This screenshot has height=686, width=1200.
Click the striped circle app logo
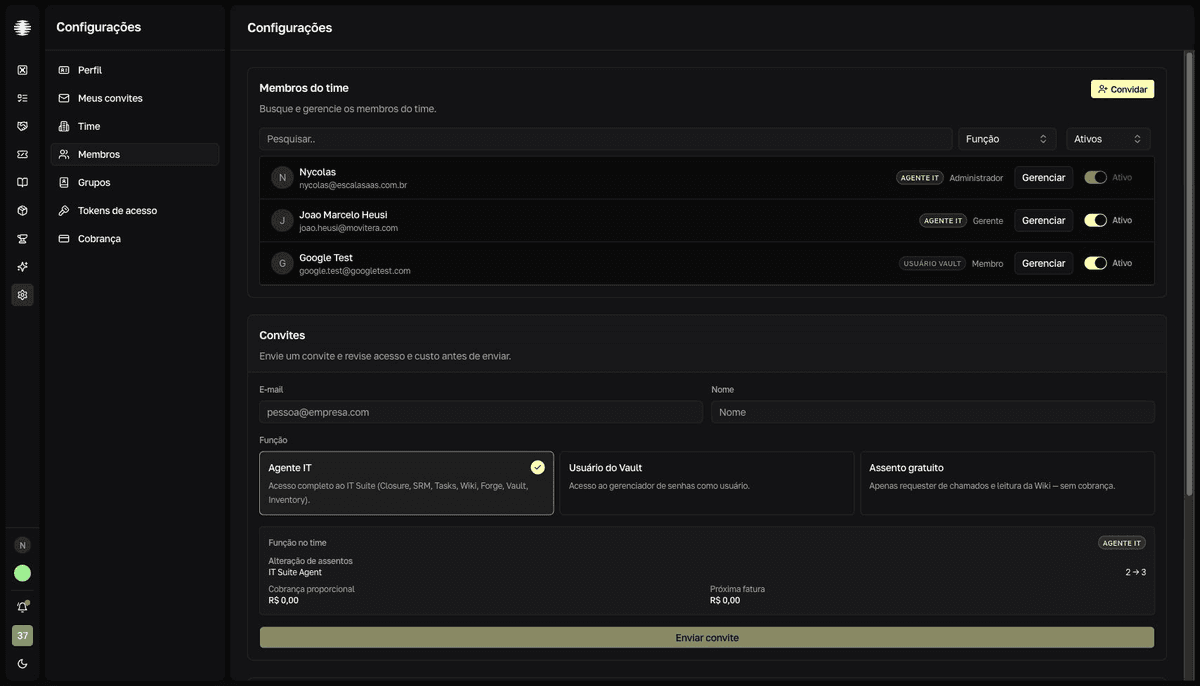[x=22, y=28]
